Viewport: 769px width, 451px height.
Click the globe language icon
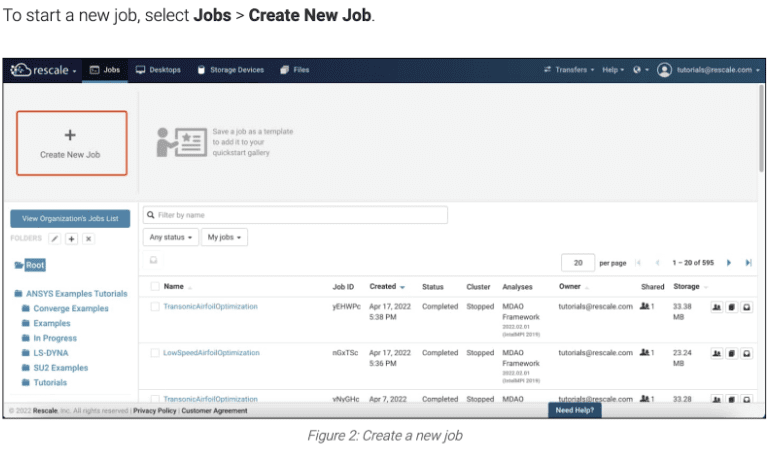click(x=638, y=70)
